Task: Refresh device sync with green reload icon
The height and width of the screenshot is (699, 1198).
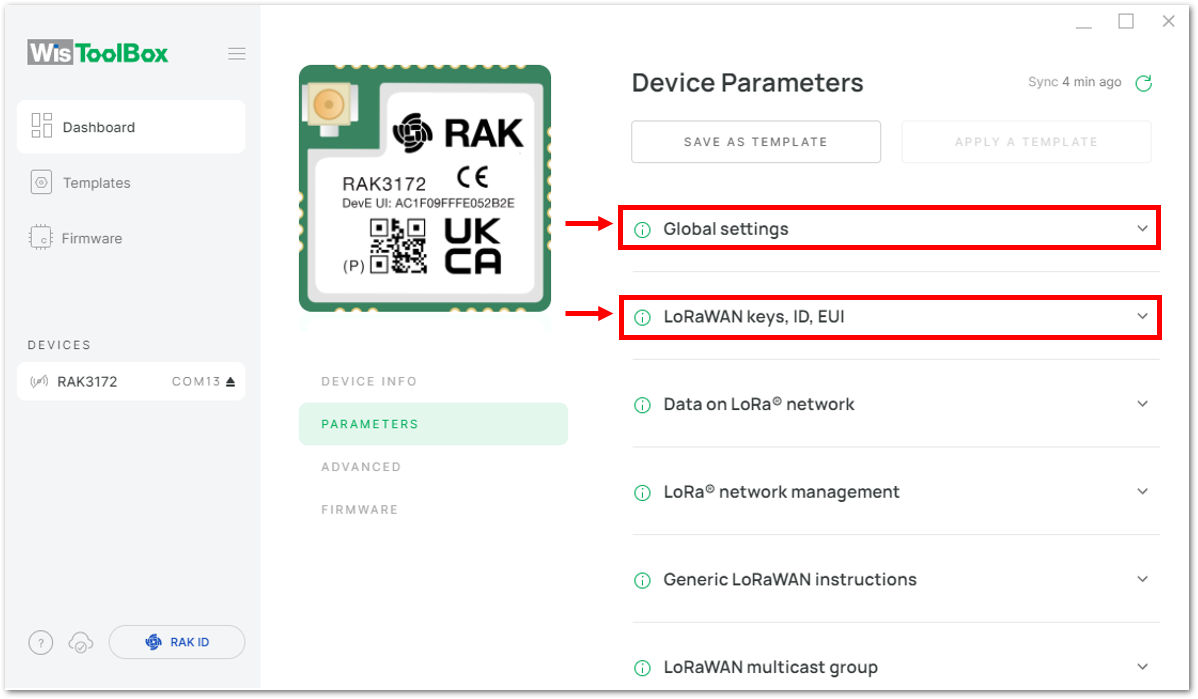Action: [x=1144, y=83]
